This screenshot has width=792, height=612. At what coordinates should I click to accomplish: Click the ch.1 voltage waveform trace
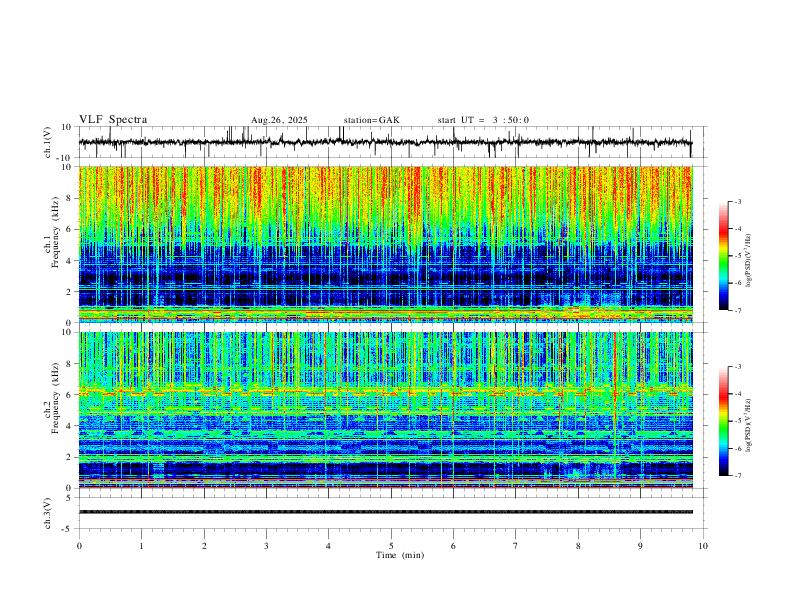(x=385, y=142)
